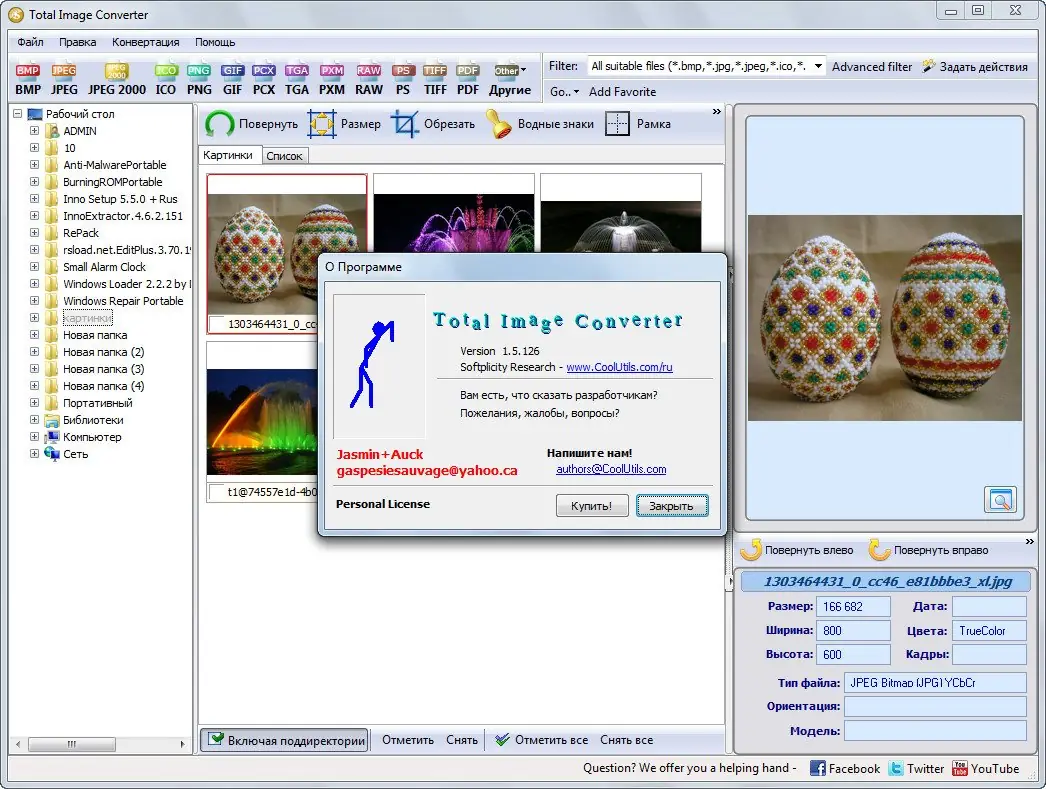Open Задать действия wizard
The height and width of the screenshot is (789, 1046).
[x=975, y=67]
